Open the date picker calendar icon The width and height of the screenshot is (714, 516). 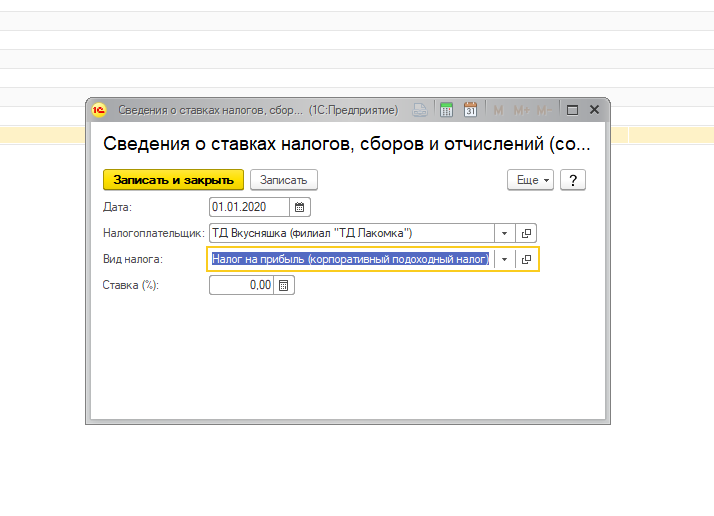(300, 207)
